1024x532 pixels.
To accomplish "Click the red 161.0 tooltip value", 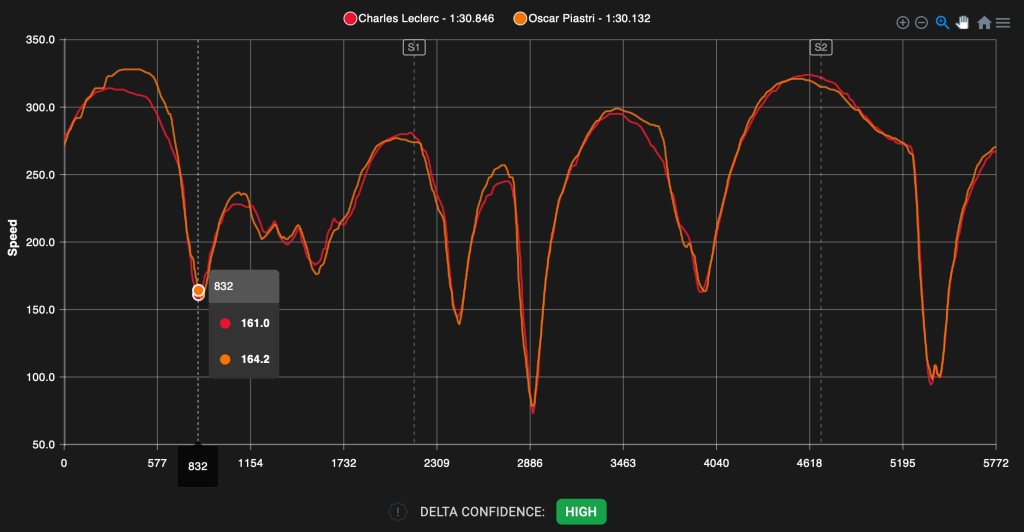I will [x=255, y=323].
